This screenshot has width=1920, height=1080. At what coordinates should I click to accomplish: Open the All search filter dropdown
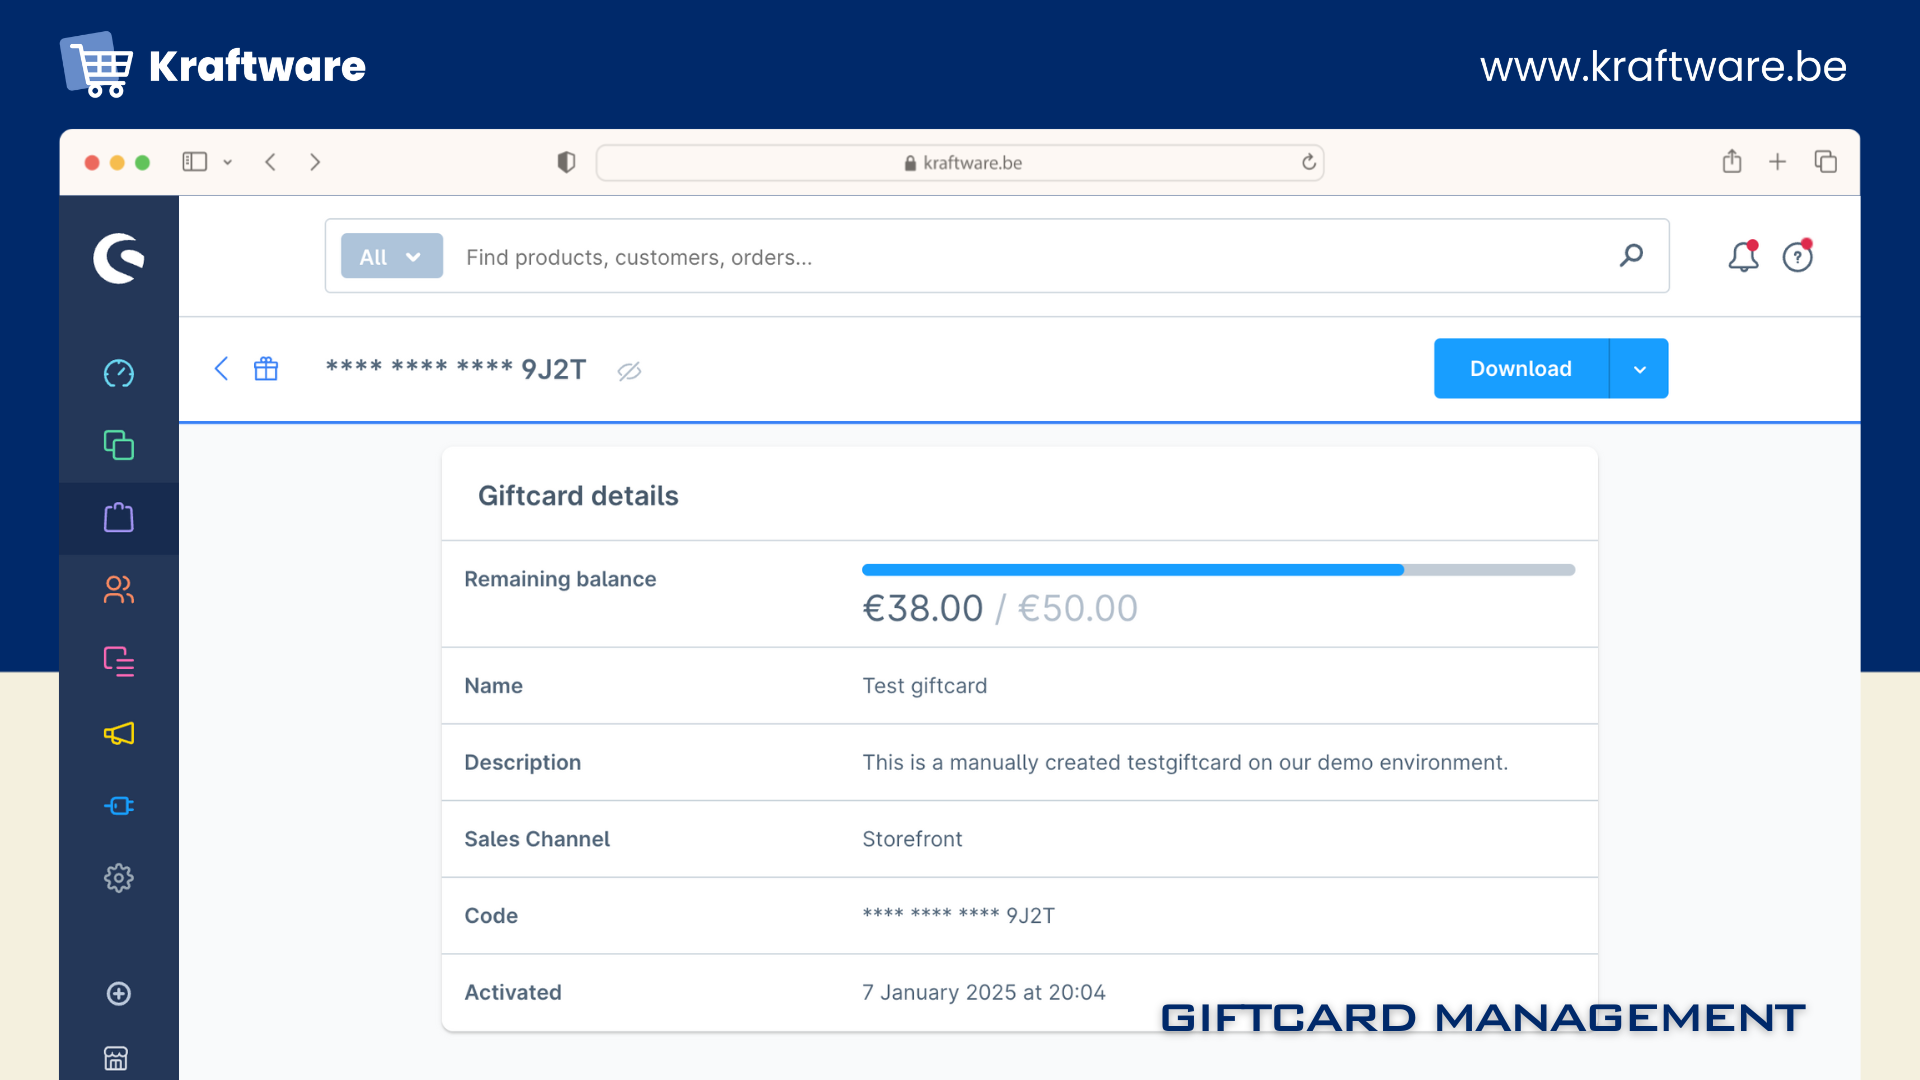click(x=391, y=257)
